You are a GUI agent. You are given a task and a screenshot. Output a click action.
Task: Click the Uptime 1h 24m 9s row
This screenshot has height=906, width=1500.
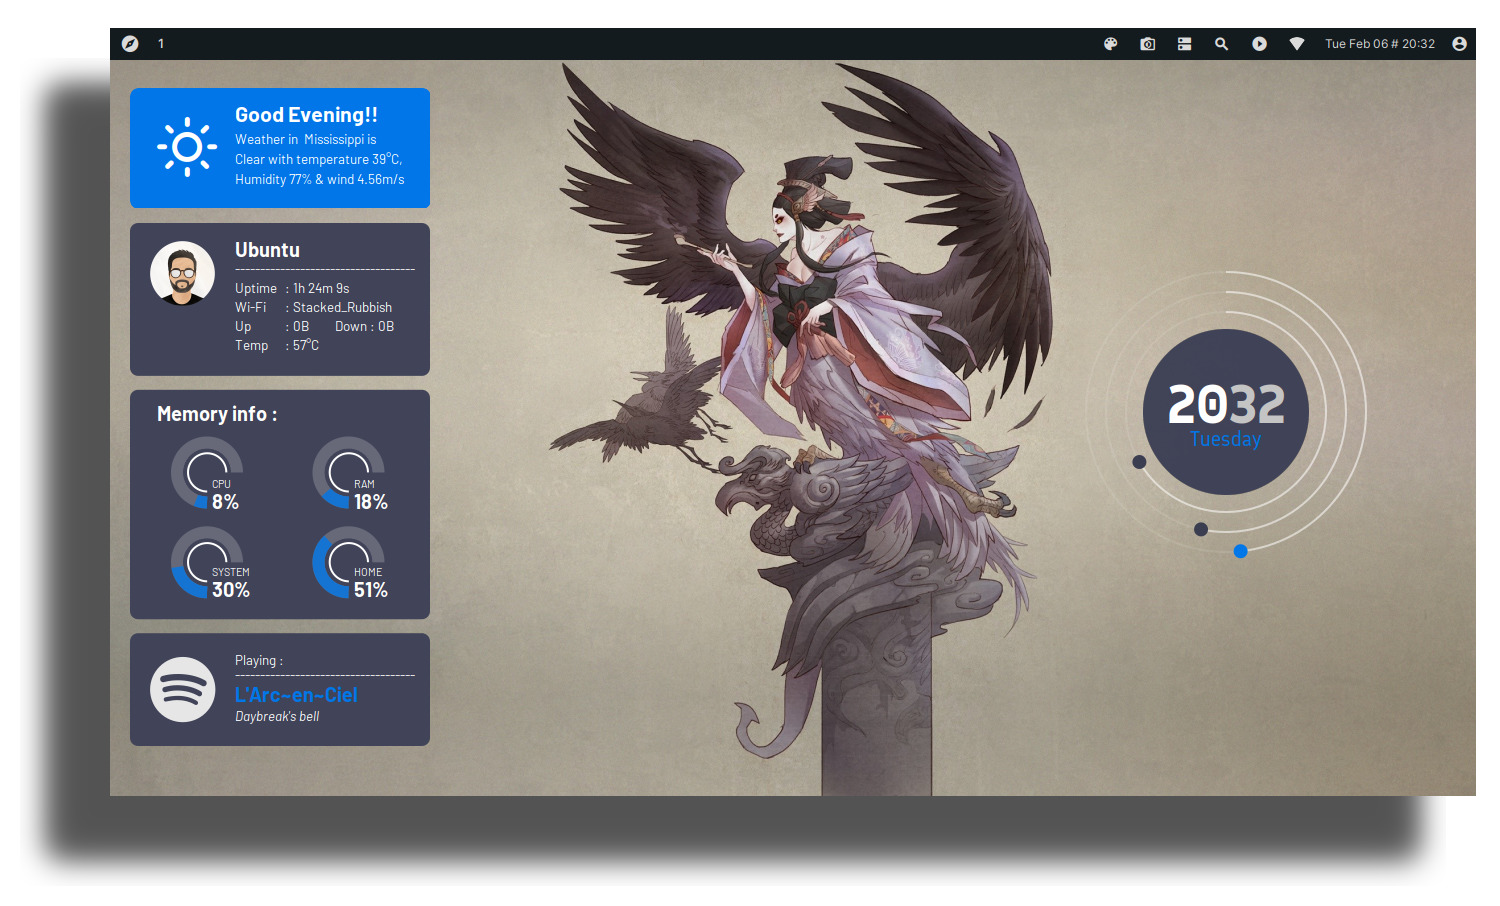[292, 288]
